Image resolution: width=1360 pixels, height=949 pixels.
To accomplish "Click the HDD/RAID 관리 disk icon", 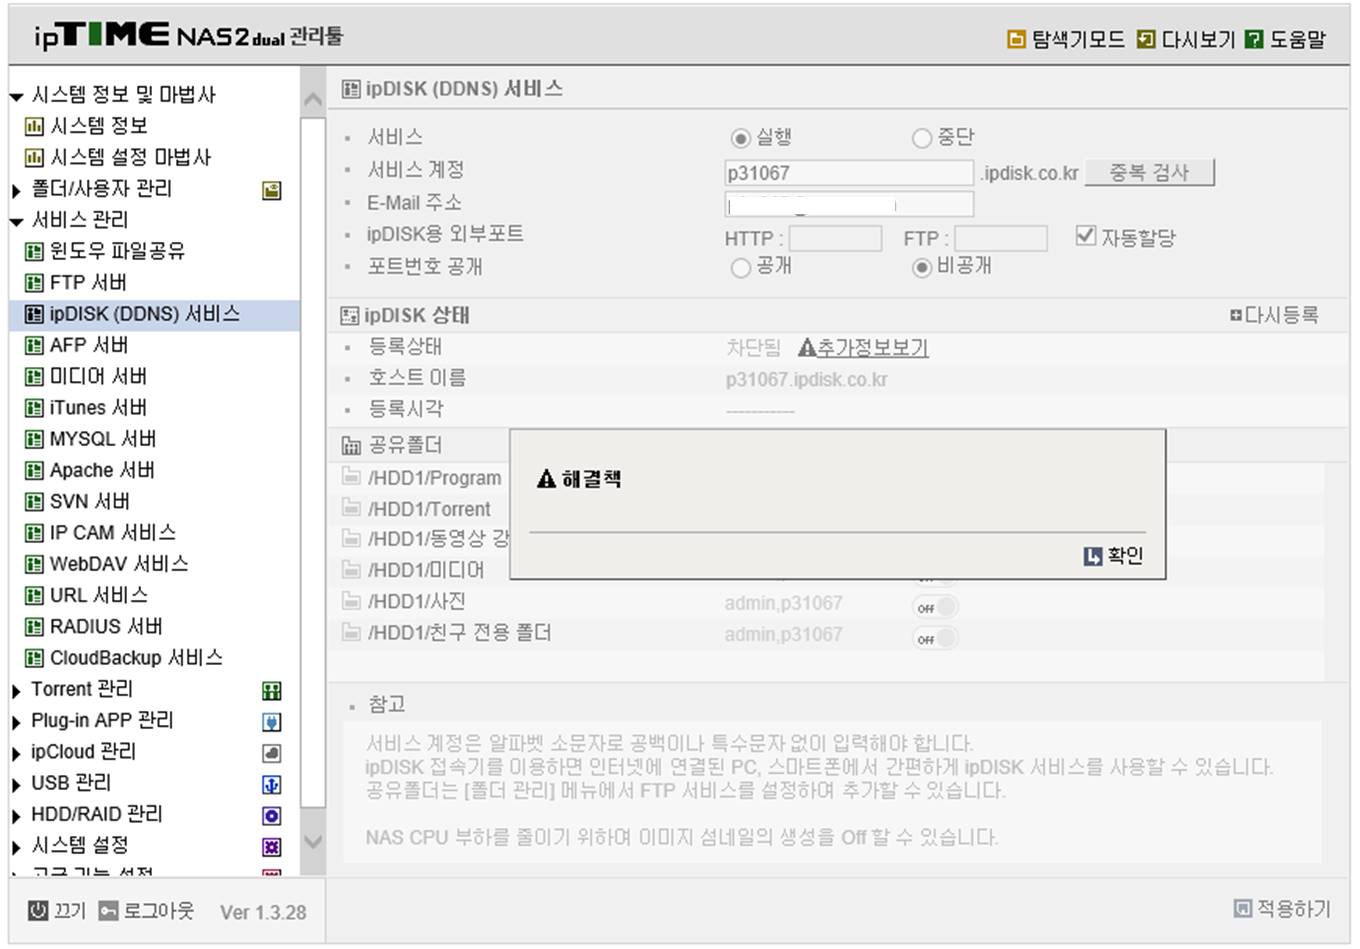I will tap(271, 816).
